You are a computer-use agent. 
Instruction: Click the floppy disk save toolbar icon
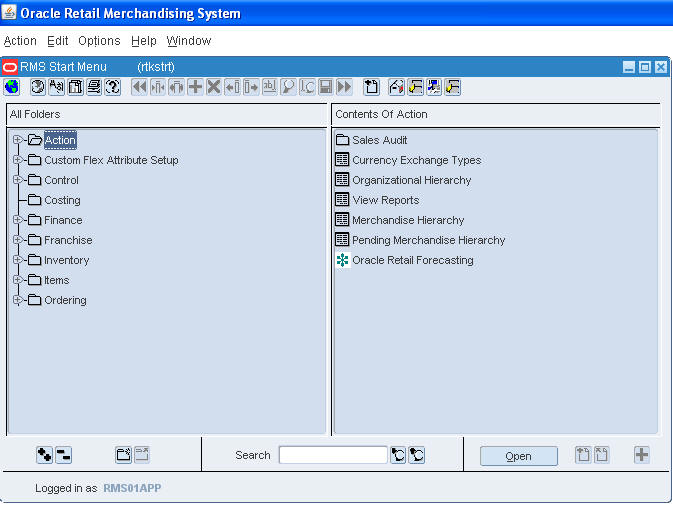326,87
